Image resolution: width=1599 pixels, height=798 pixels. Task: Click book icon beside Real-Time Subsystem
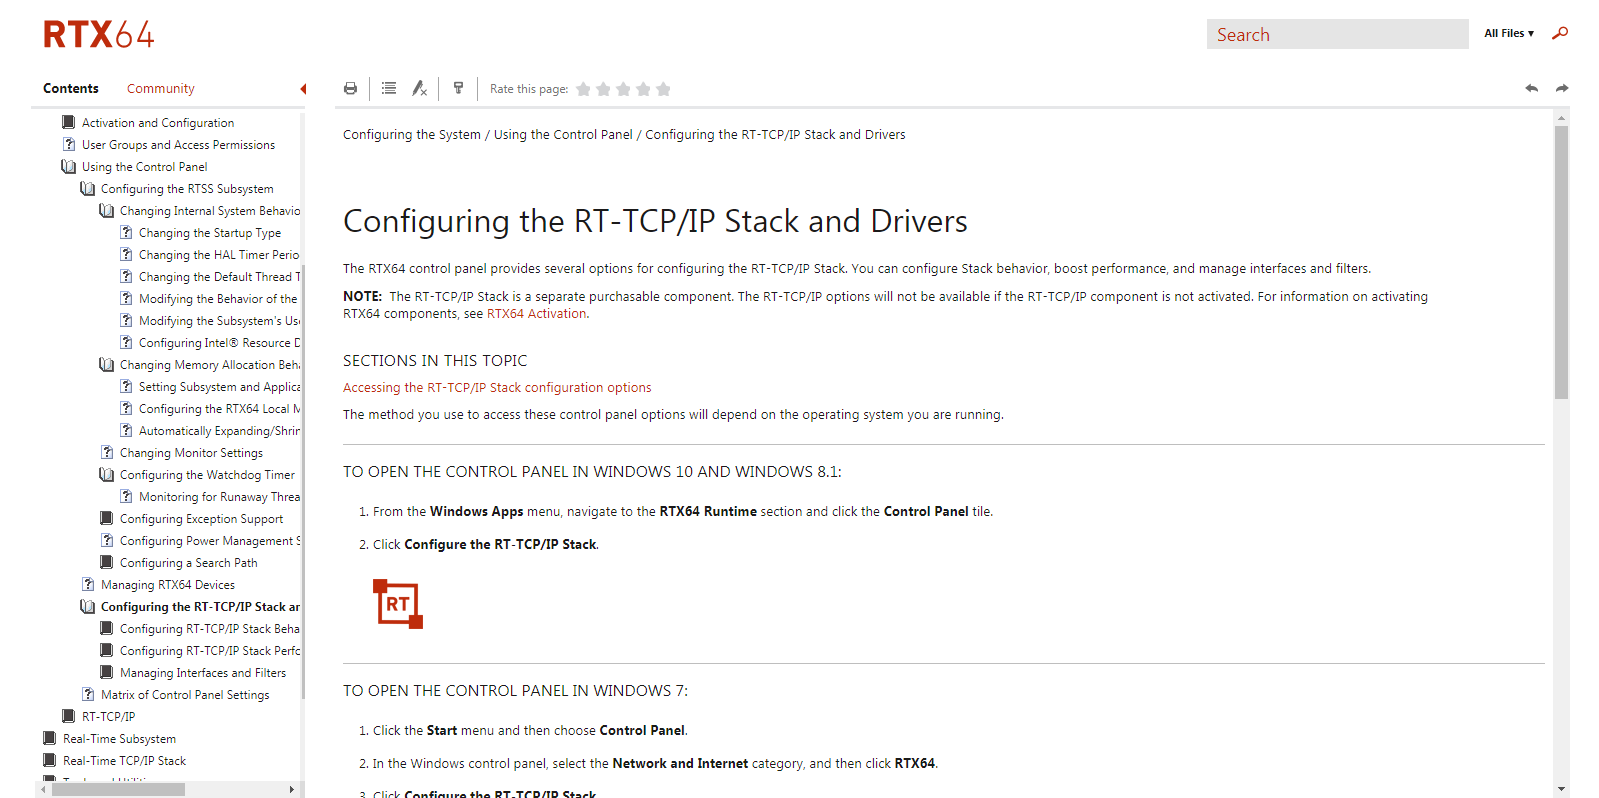[49, 738]
